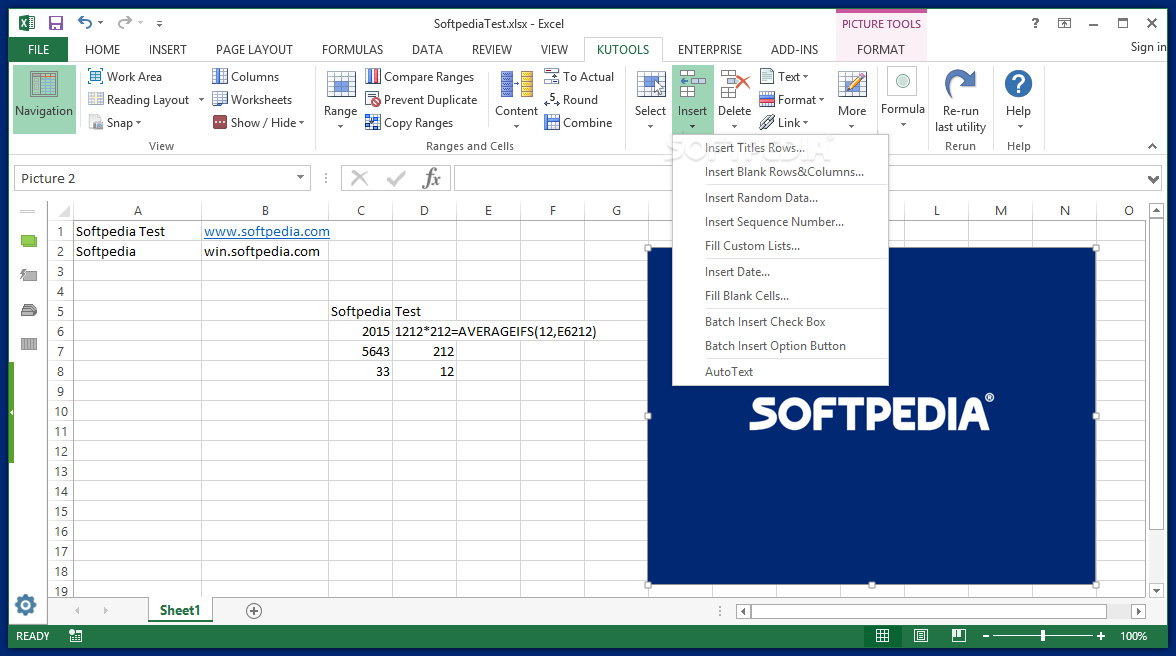This screenshot has width=1176, height=656.
Task: Select the Sheet1 tab
Action: [180, 610]
